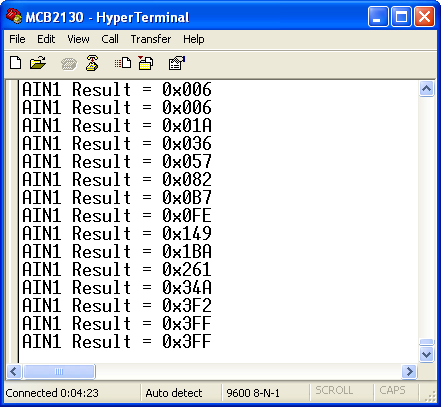Click the line reading 0x0B7
Screen dimensions: 441x407
click(117, 198)
